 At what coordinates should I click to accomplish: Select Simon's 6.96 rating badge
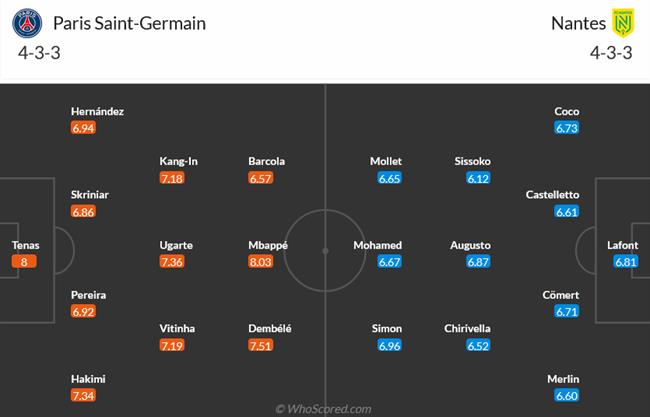pyautogui.click(x=388, y=346)
